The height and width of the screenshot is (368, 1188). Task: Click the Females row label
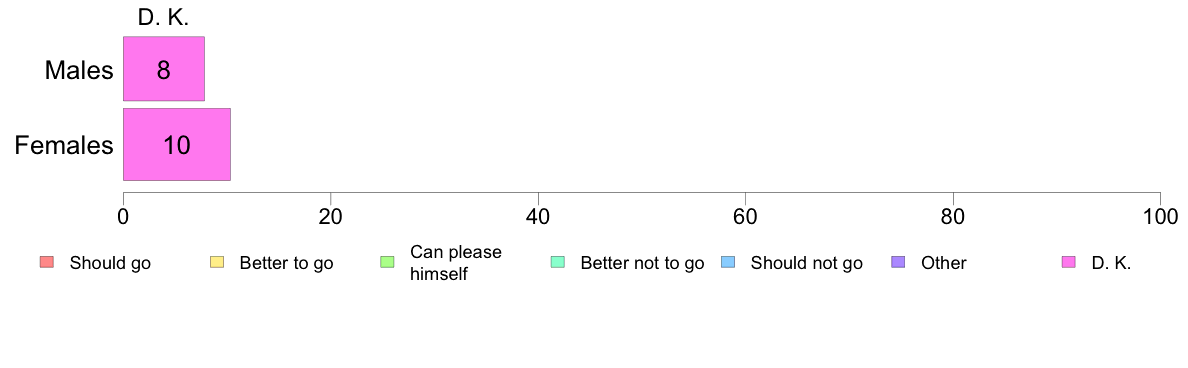pos(64,145)
